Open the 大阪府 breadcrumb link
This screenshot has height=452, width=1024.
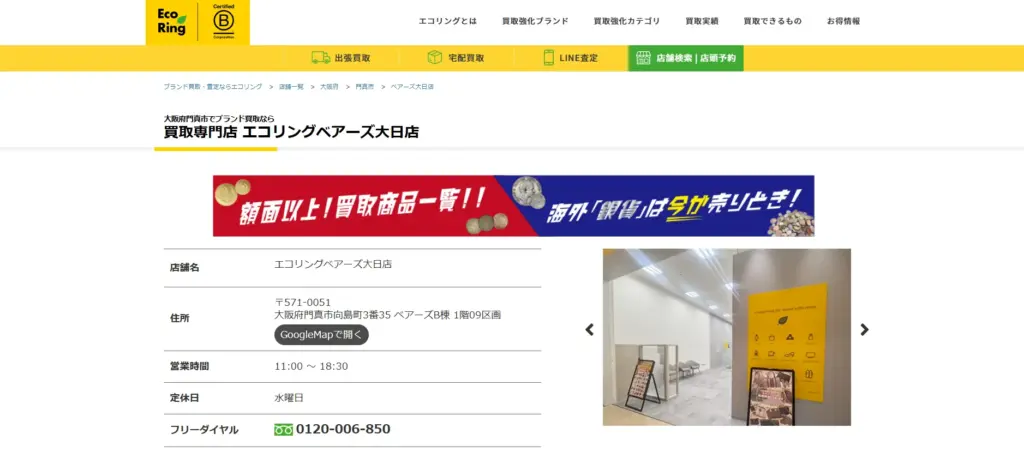coord(329,86)
